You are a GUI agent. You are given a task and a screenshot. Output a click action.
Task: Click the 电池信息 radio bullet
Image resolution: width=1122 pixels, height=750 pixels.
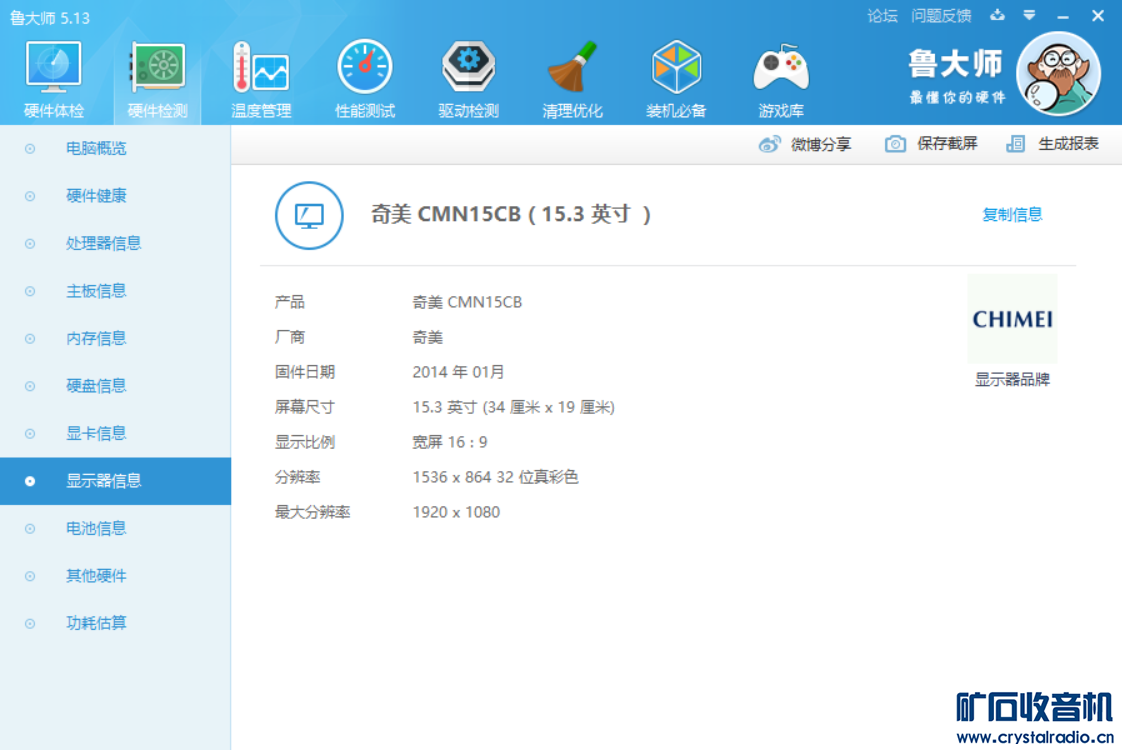point(30,529)
